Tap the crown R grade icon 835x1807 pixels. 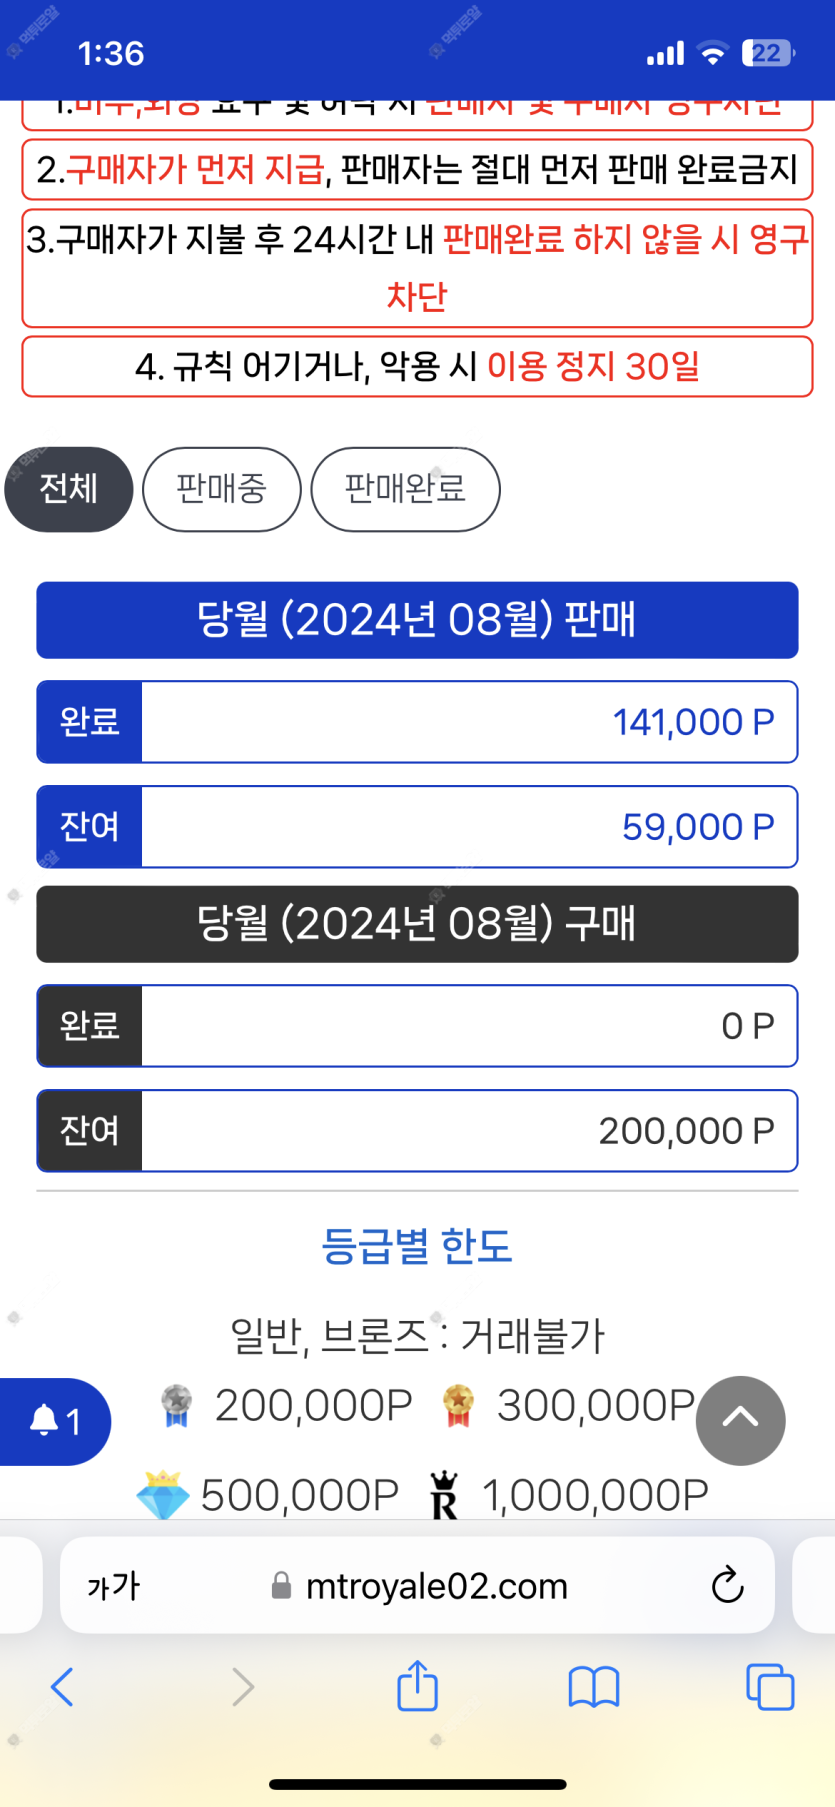[444, 1495]
